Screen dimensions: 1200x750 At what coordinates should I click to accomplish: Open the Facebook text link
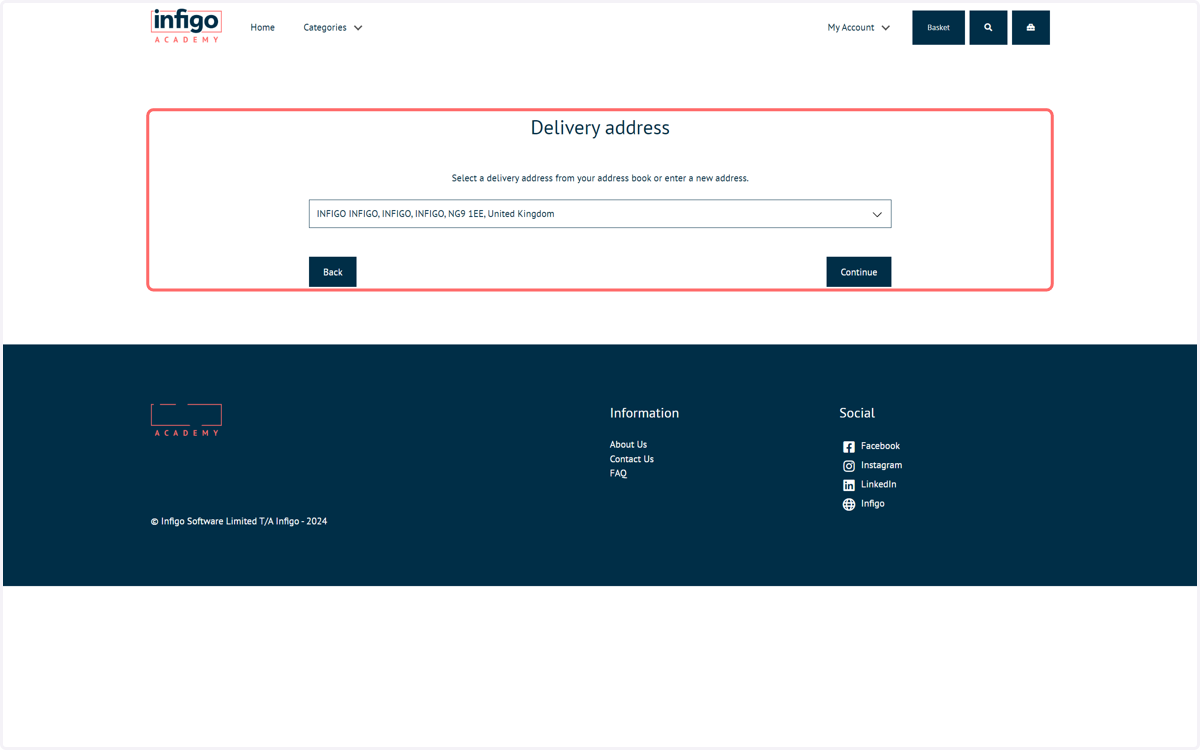click(880, 446)
